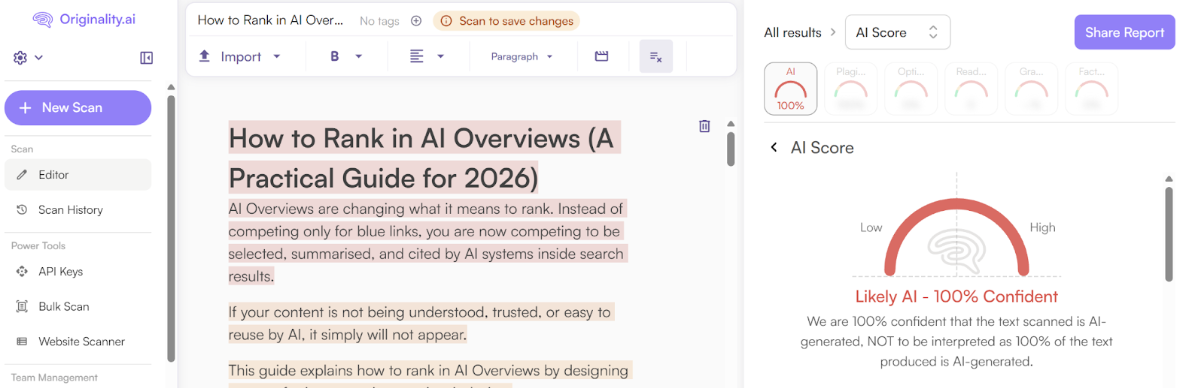This screenshot has width=1192, height=388.
Task: Open the settings gear menu
Action: tap(21, 57)
